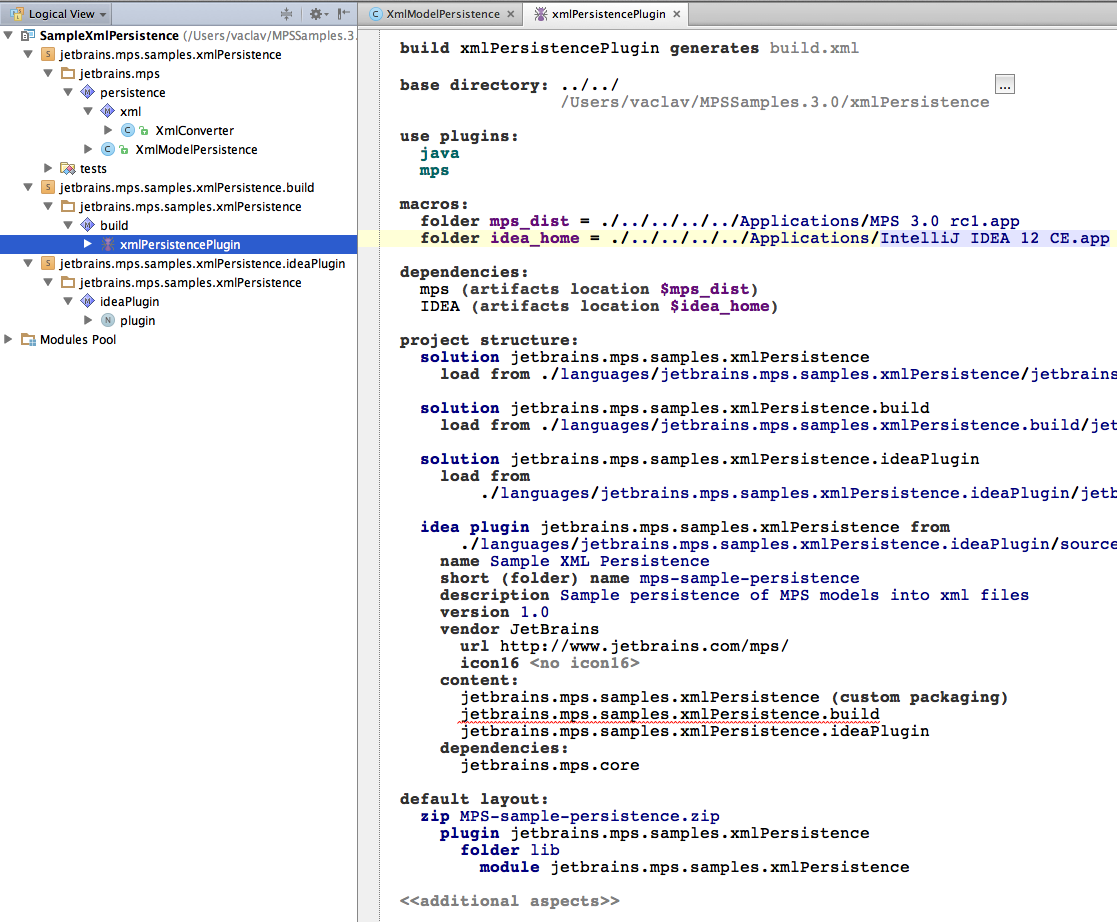Expand the XmlConverter class node
This screenshot has width=1117, height=922.
click(x=108, y=130)
